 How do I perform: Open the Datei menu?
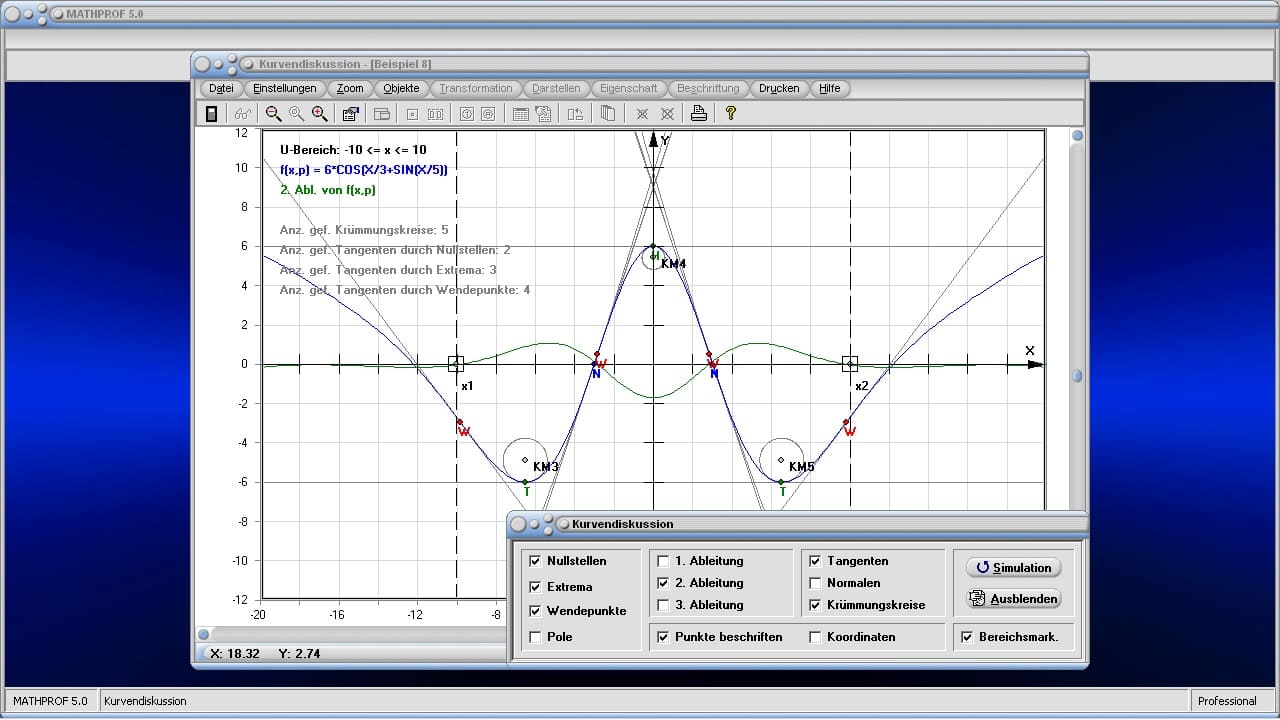[221, 88]
